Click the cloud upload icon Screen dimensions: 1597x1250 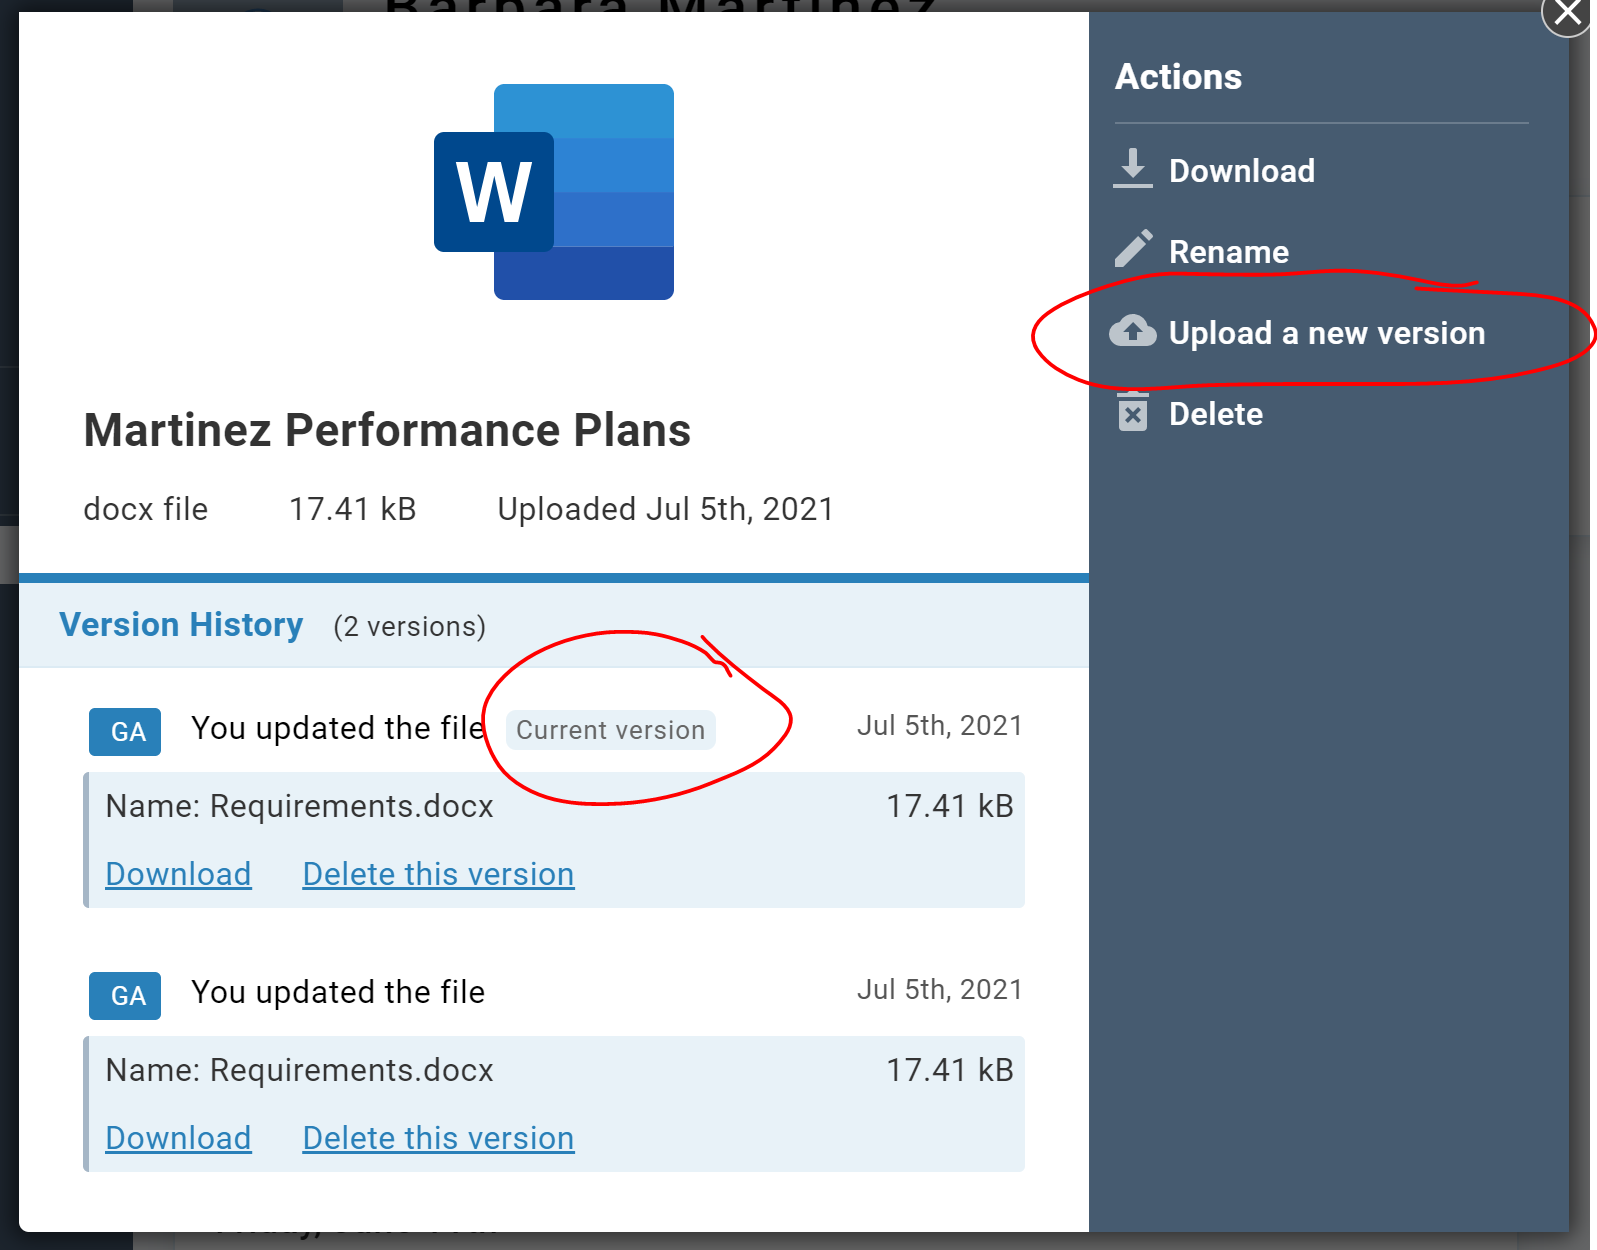click(1133, 331)
